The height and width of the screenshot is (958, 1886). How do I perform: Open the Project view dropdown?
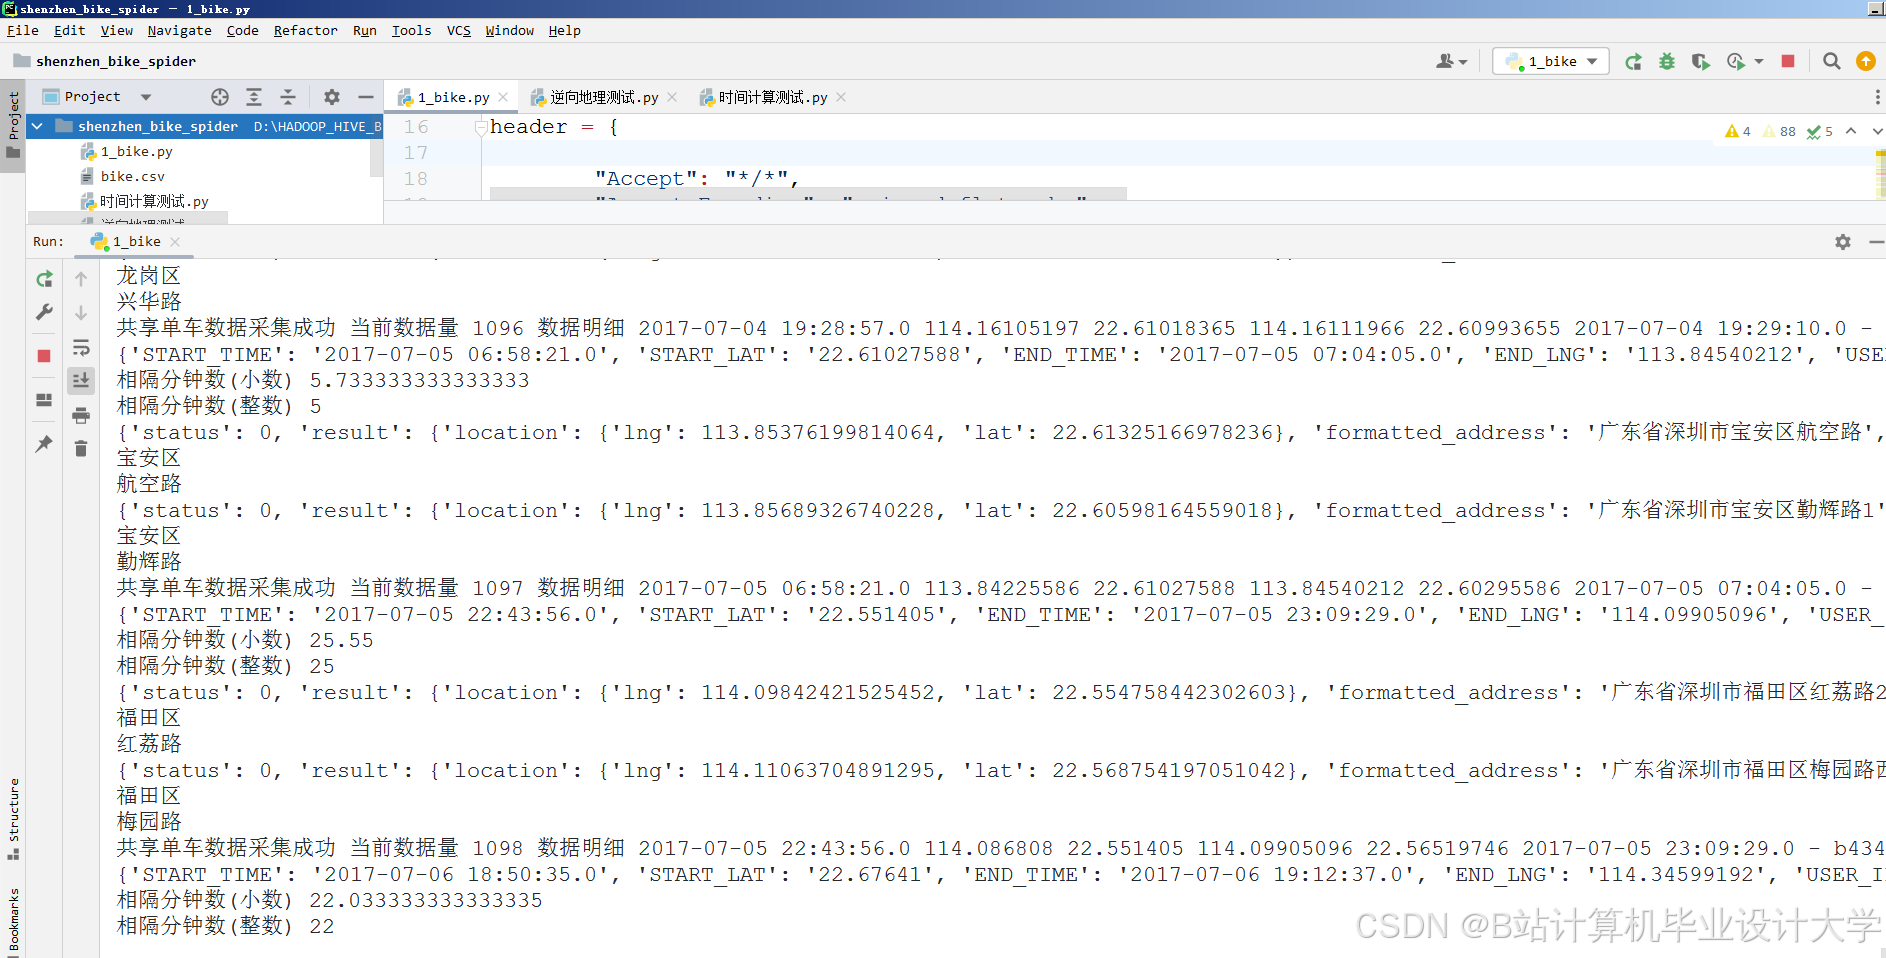(146, 96)
